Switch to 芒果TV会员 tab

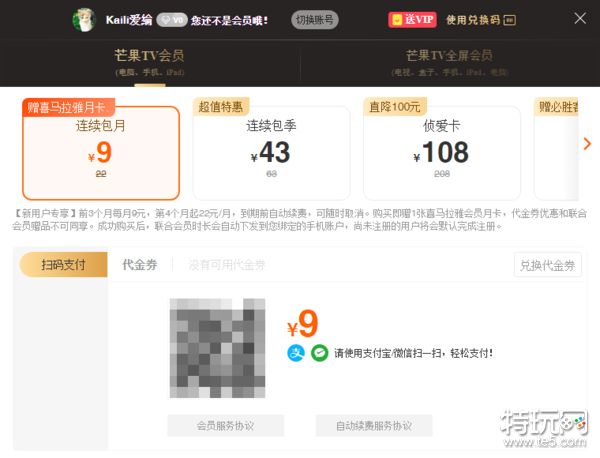tap(150, 62)
